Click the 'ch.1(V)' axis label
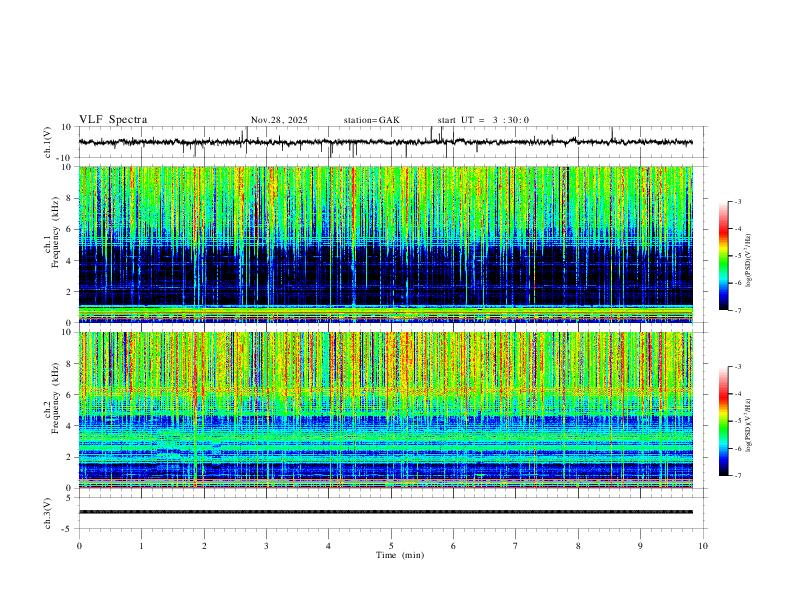The height and width of the screenshot is (612, 792). pos(47,142)
